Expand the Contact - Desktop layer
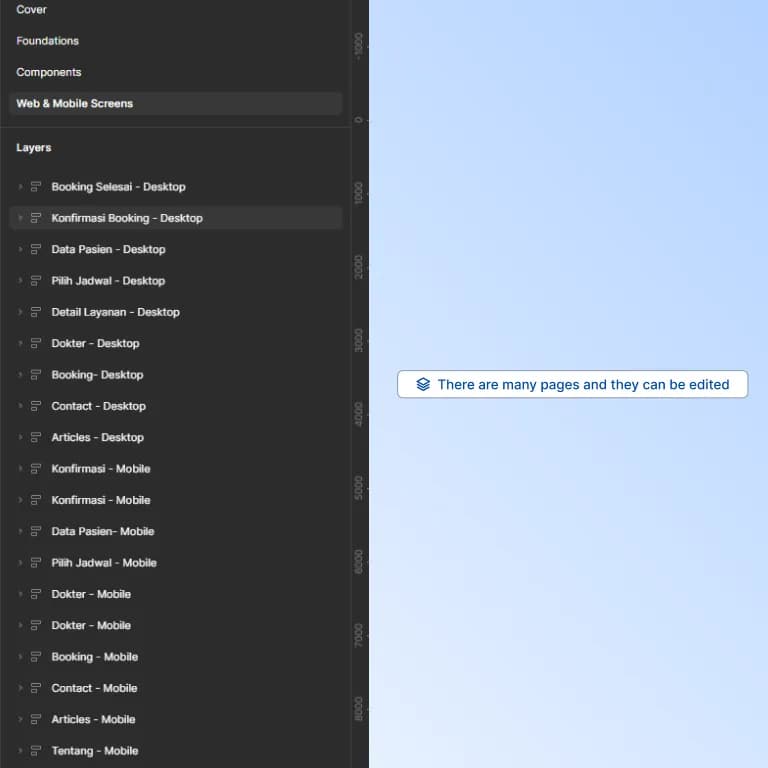This screenshot has height=768, width=768. [20, 406]
